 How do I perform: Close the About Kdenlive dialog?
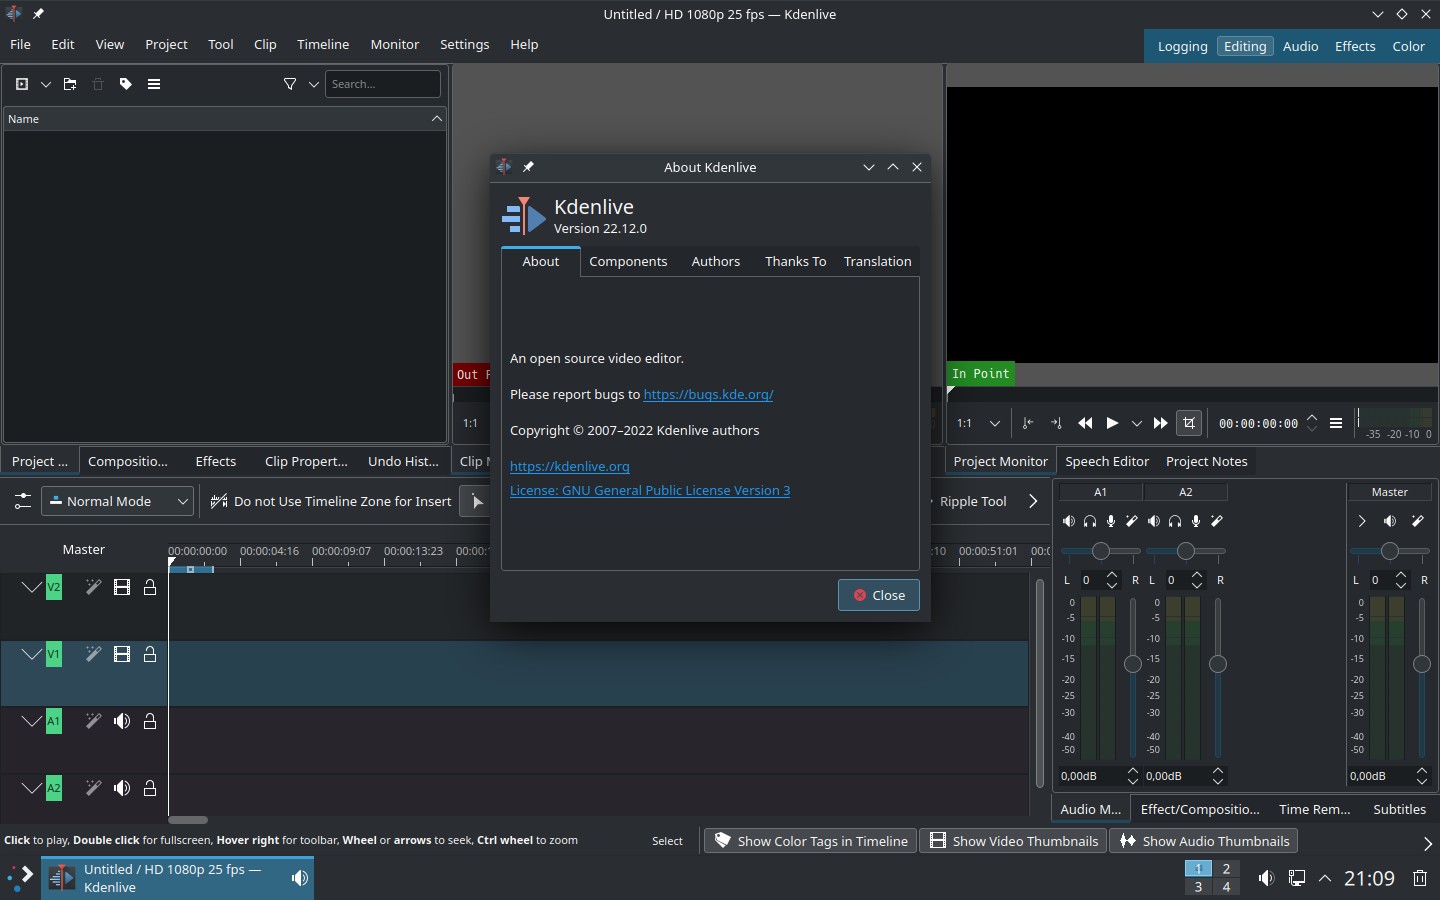879,595
